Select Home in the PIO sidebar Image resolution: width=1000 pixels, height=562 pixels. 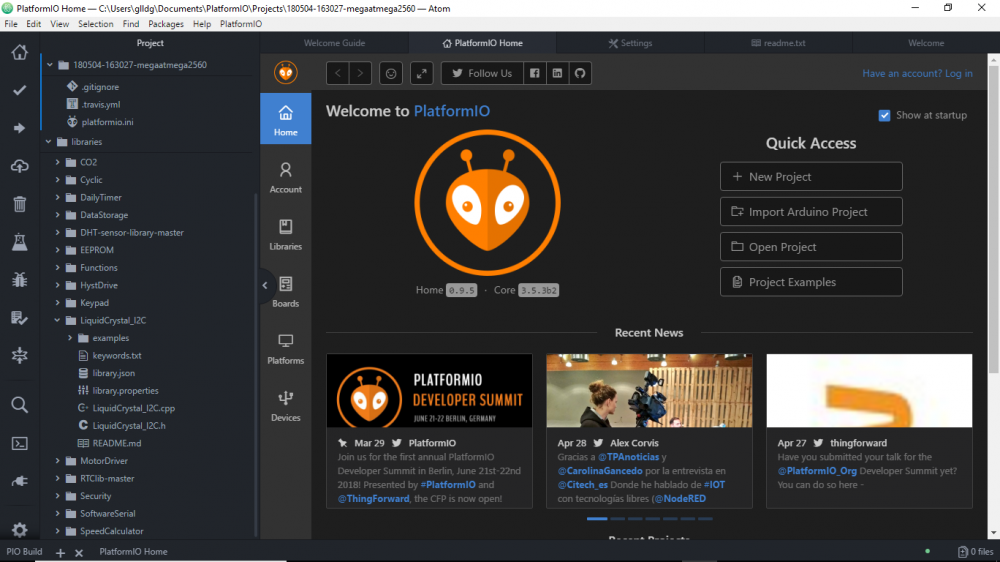click(x=286, y=119)
